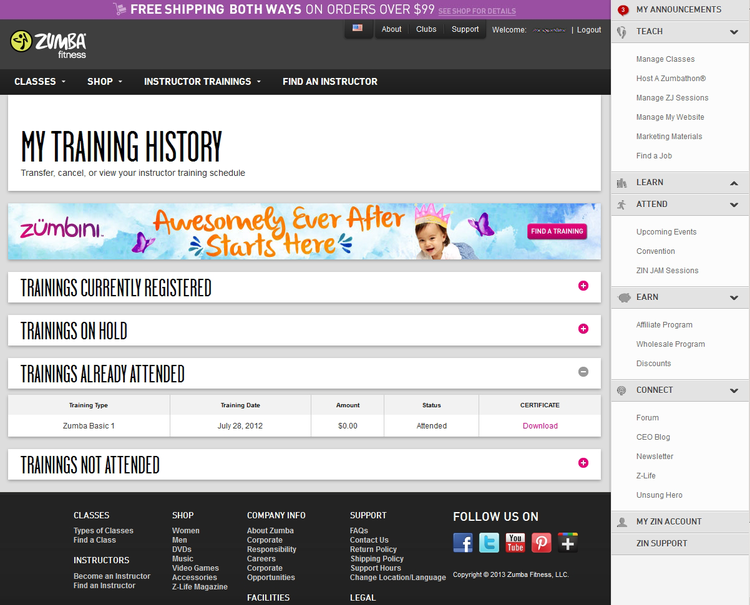Click the Zumbini banner image

(x=304, y=231)
